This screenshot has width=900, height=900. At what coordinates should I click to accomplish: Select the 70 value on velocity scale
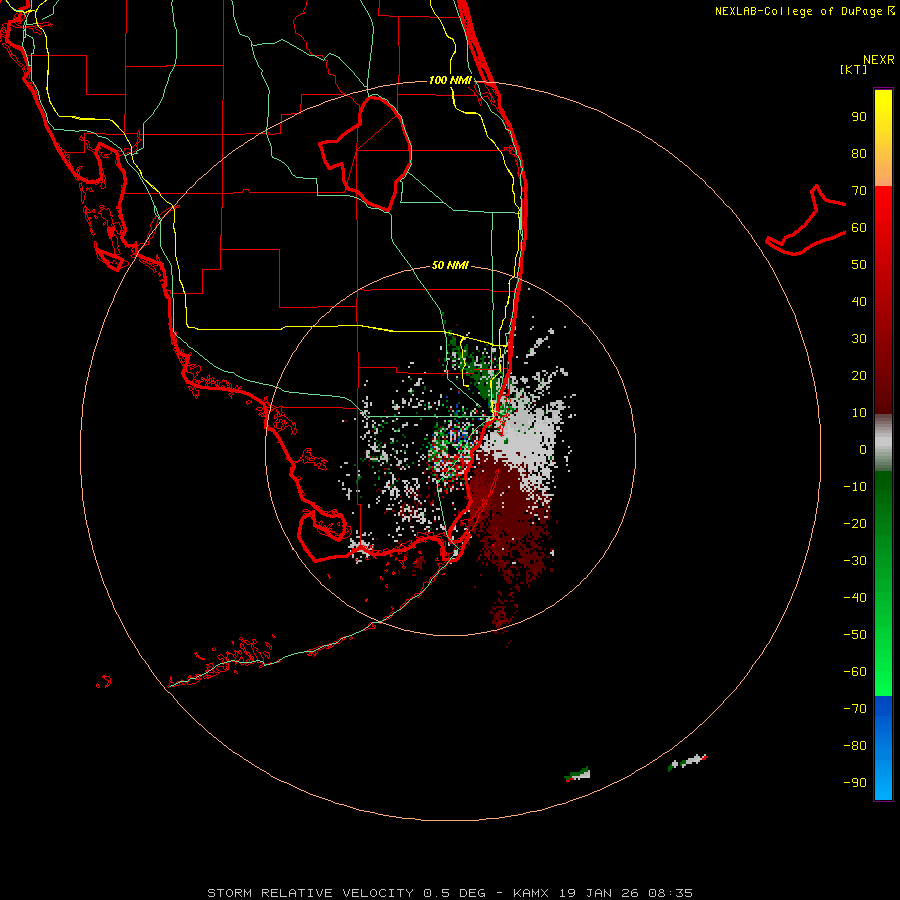click(859, 191)
